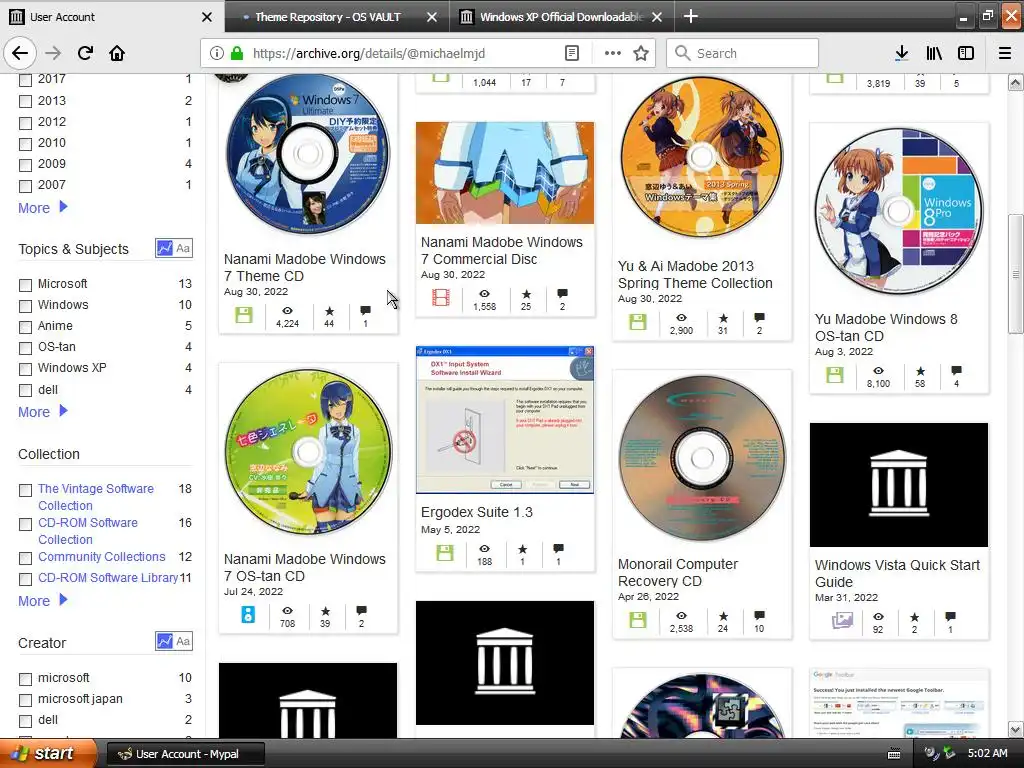Screen dimensions: 1024x768
Task: Enable the Anime topic filter
Action: click(x=25, y=327)
